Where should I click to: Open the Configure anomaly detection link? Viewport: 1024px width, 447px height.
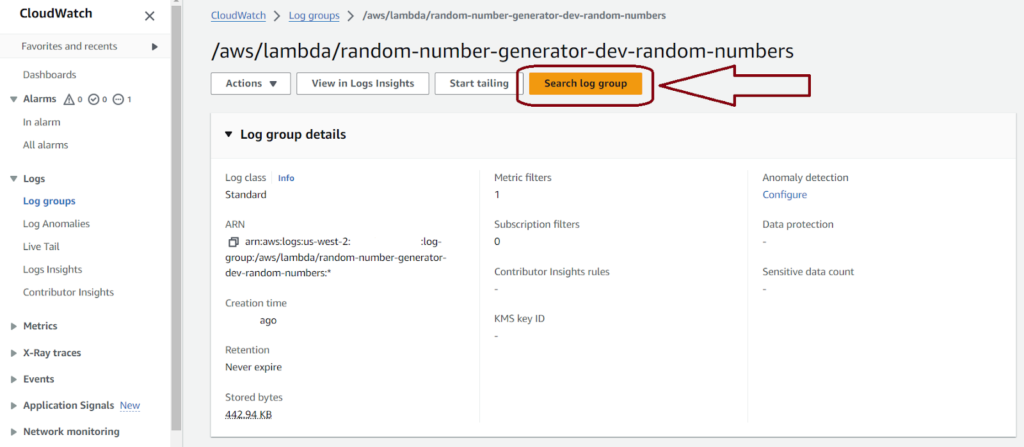click(x=784, y=195)
